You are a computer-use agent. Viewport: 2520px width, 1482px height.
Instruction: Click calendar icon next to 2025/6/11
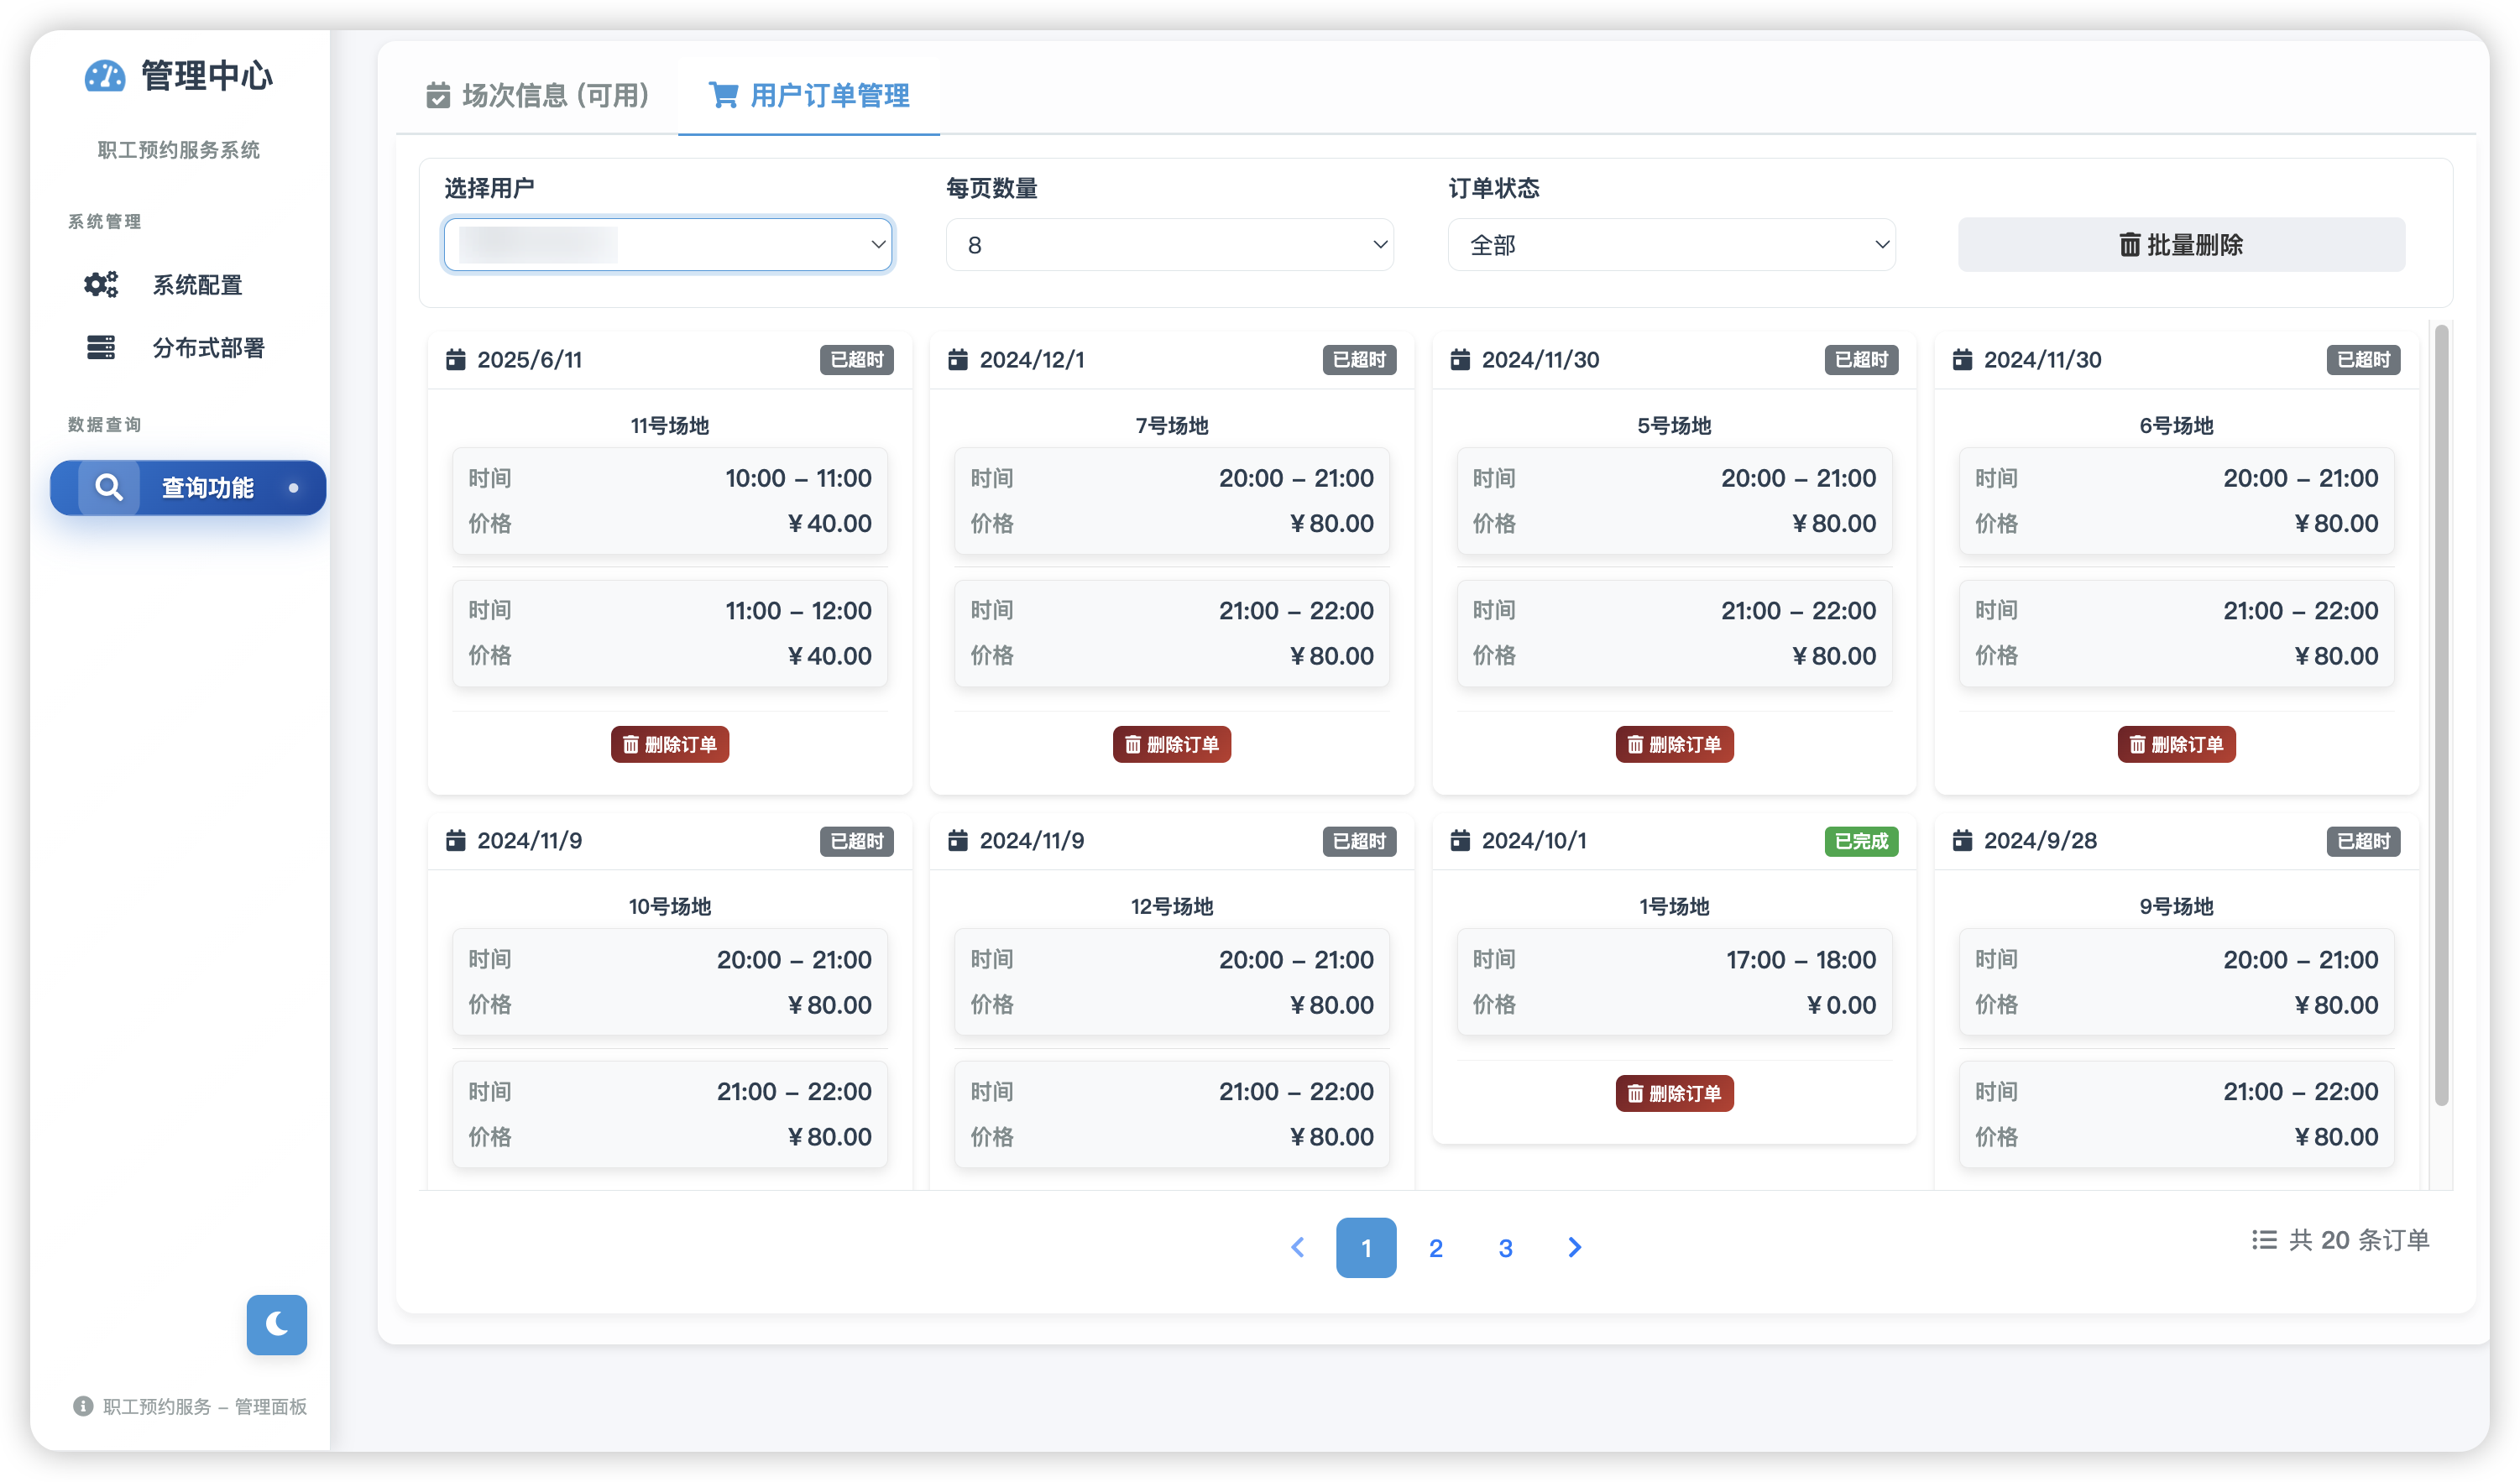coord(456,359)
